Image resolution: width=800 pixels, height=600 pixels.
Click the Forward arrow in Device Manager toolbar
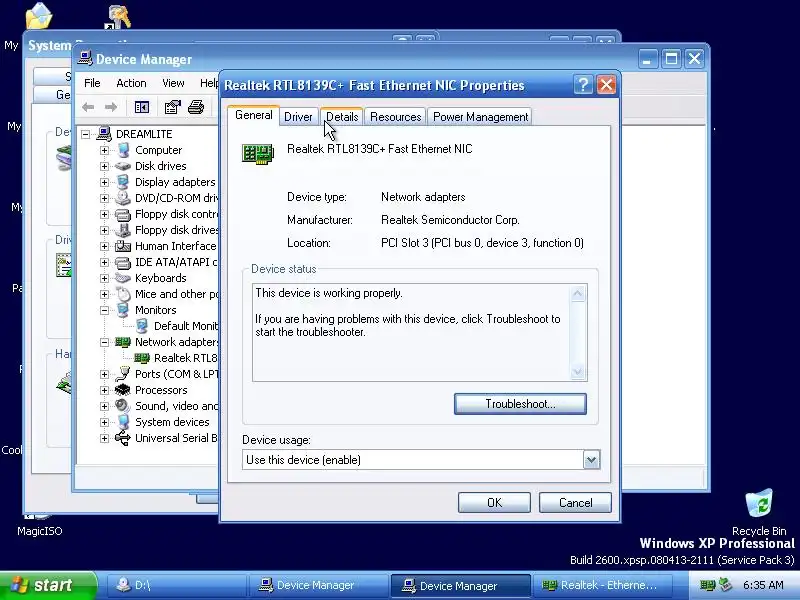pyautogui.click(x=111, y=107)
